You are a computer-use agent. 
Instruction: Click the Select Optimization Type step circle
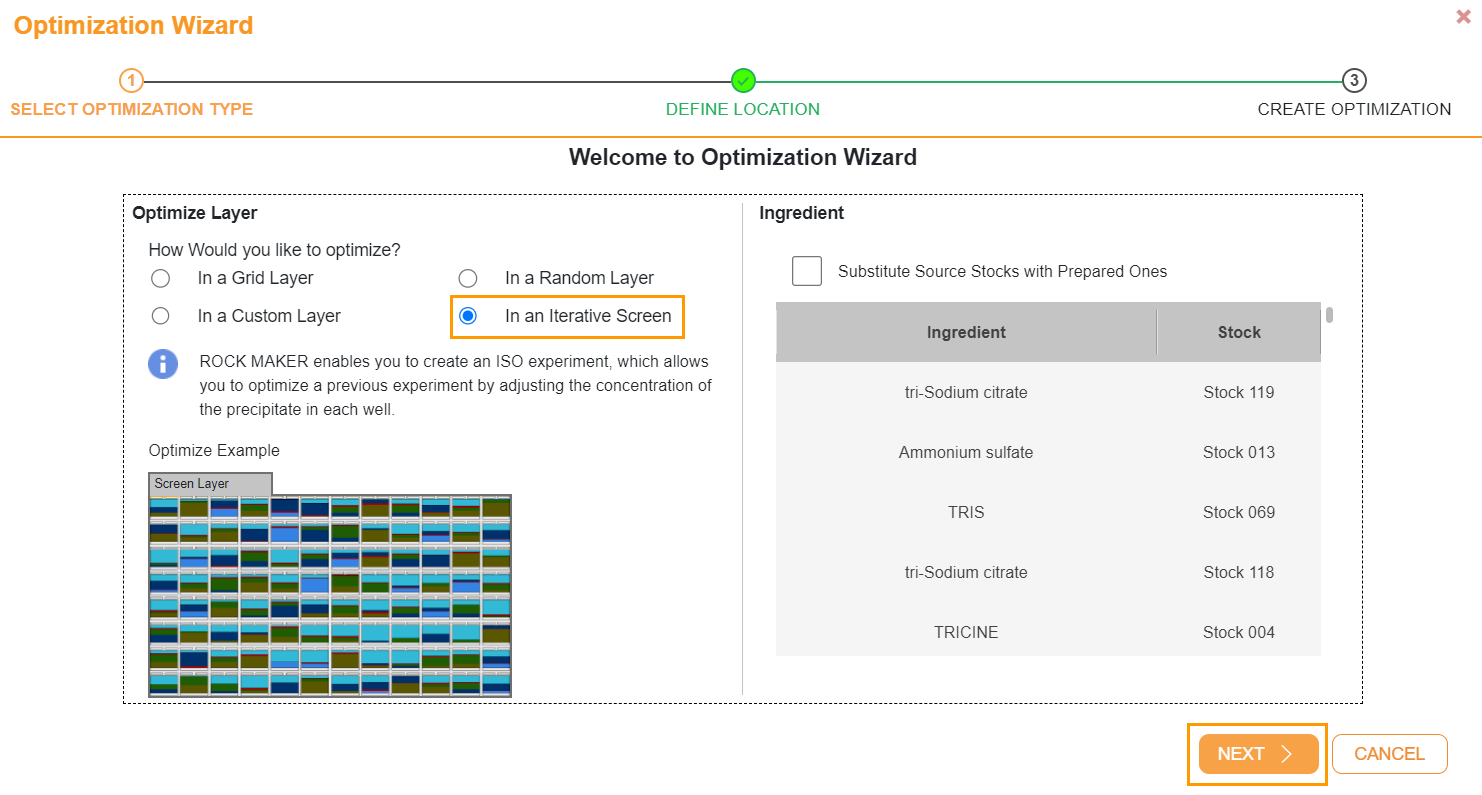pos(131,80)
